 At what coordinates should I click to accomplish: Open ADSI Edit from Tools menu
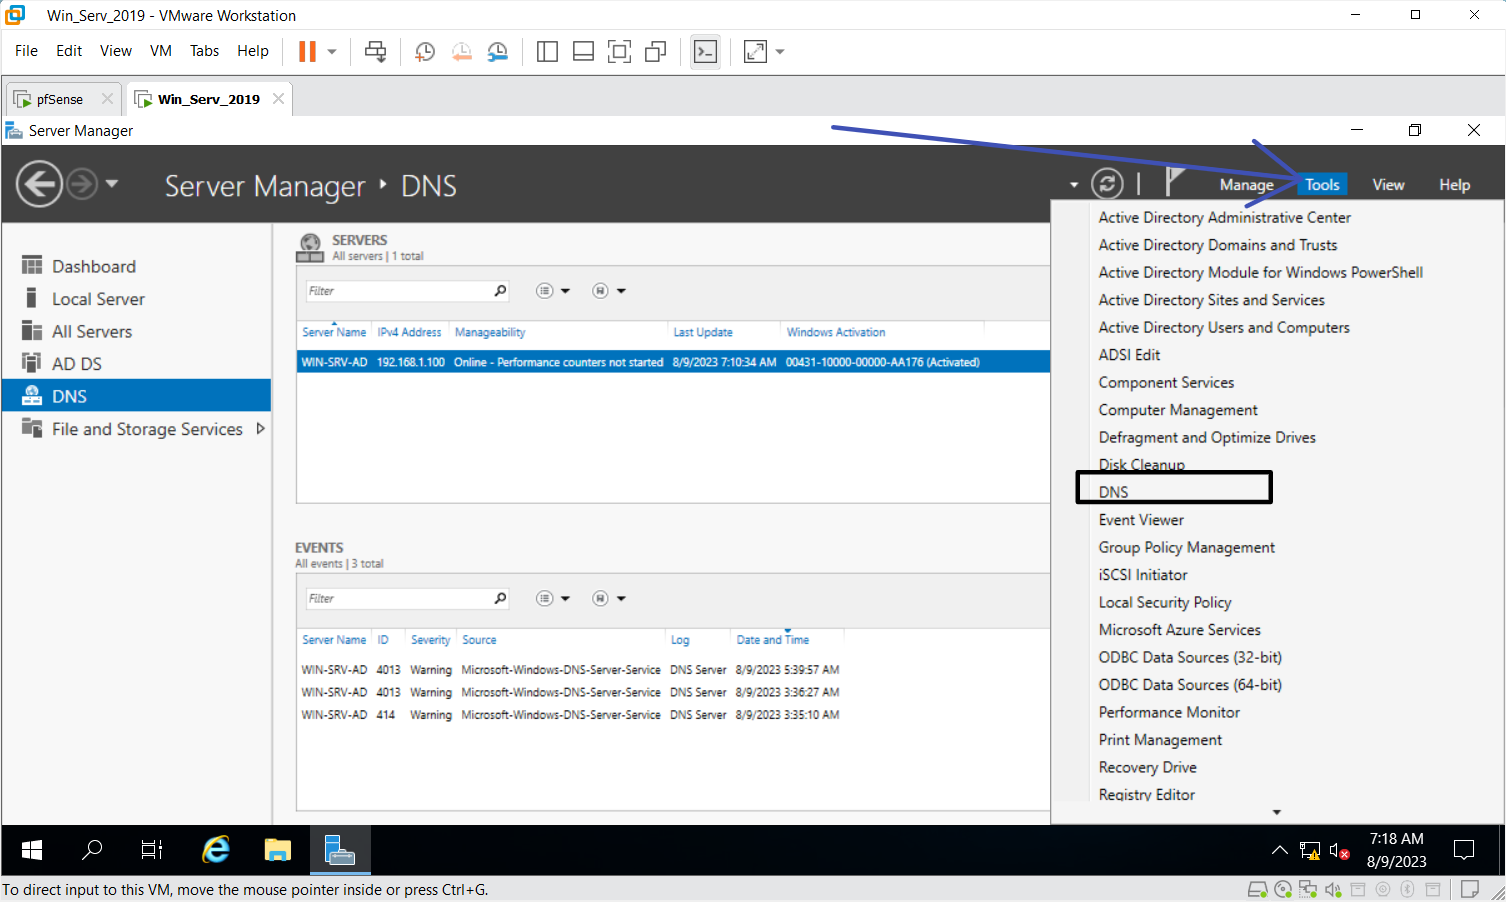1129,355
